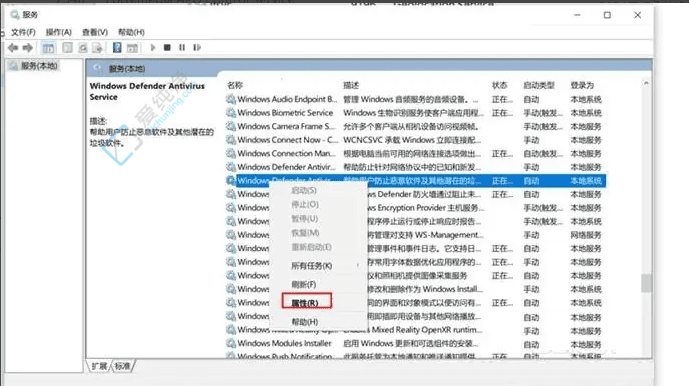Select the Windows Audio Endpoint Builder service
The height and width of the screenshot is (386, 689).
point(287,99)
